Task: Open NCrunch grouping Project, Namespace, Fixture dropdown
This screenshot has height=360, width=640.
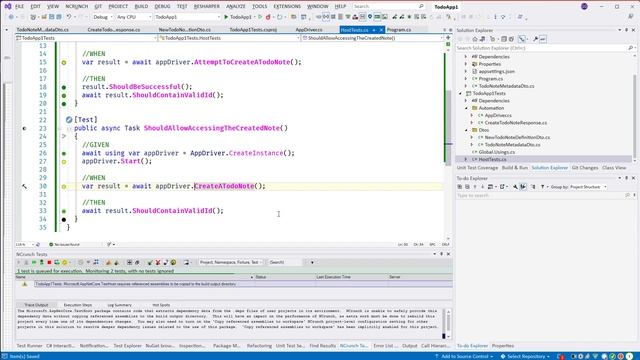Action: point(231,262)
